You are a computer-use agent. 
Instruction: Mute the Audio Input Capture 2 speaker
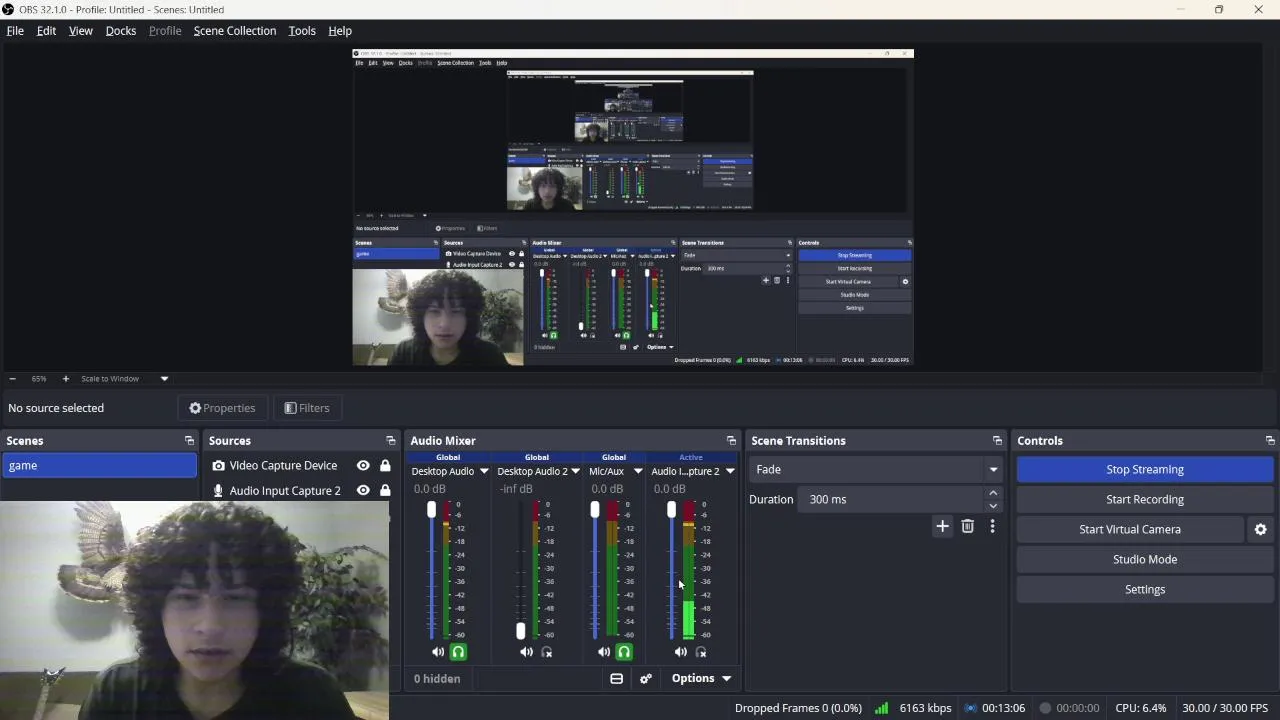[x=681, y=652]
